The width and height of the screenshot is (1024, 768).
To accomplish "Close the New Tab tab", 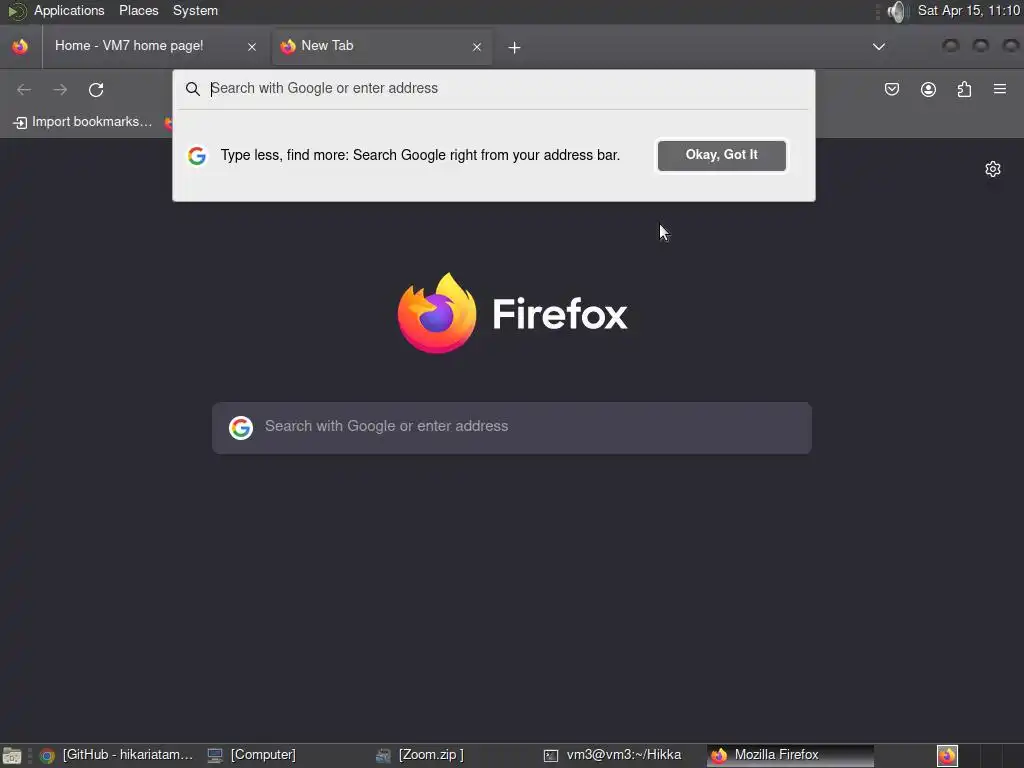I will coord(477,47).
